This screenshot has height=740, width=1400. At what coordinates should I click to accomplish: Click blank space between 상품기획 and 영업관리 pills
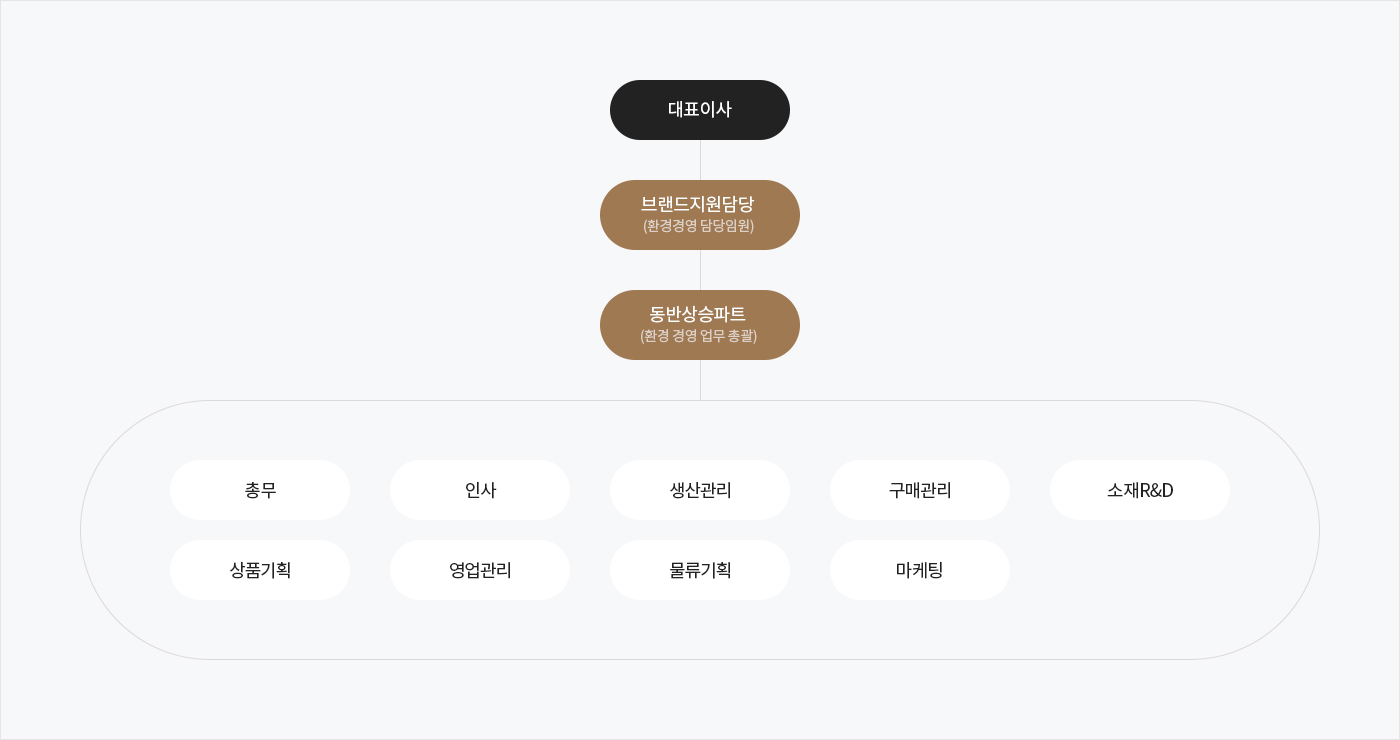[x=370, y=570]
